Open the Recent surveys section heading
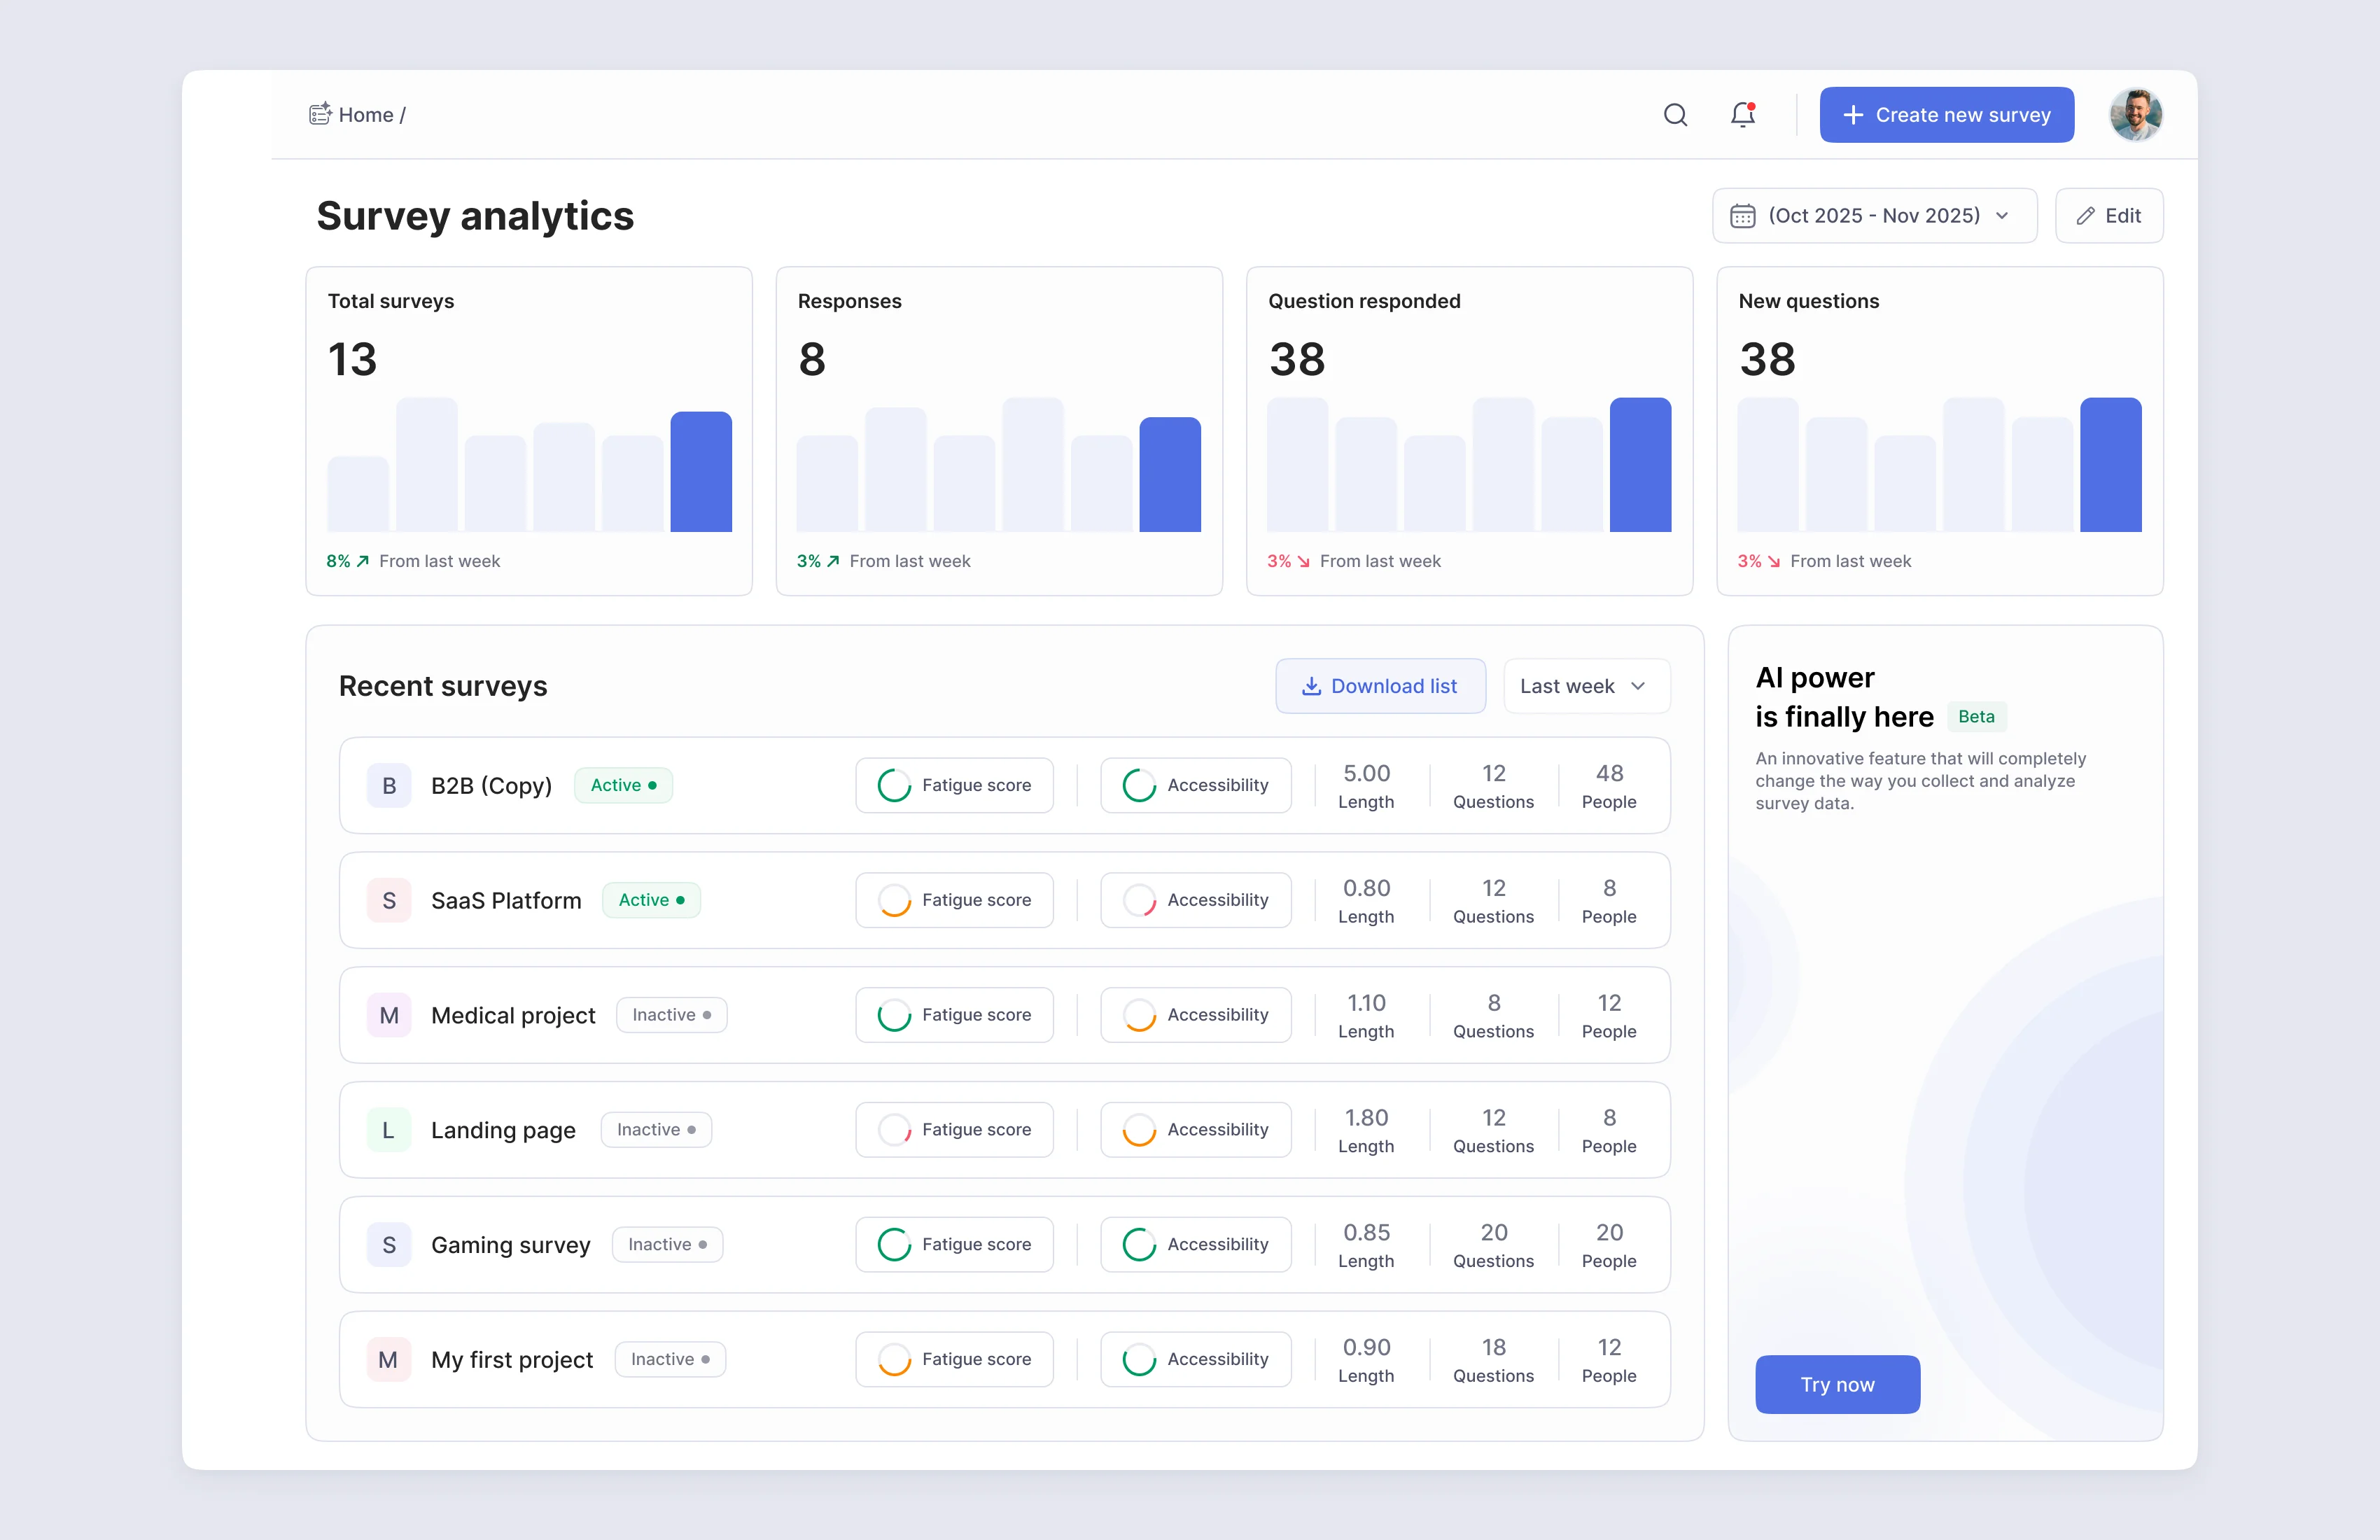This screenshot has width=2380, height=1540. click(443, 686)
